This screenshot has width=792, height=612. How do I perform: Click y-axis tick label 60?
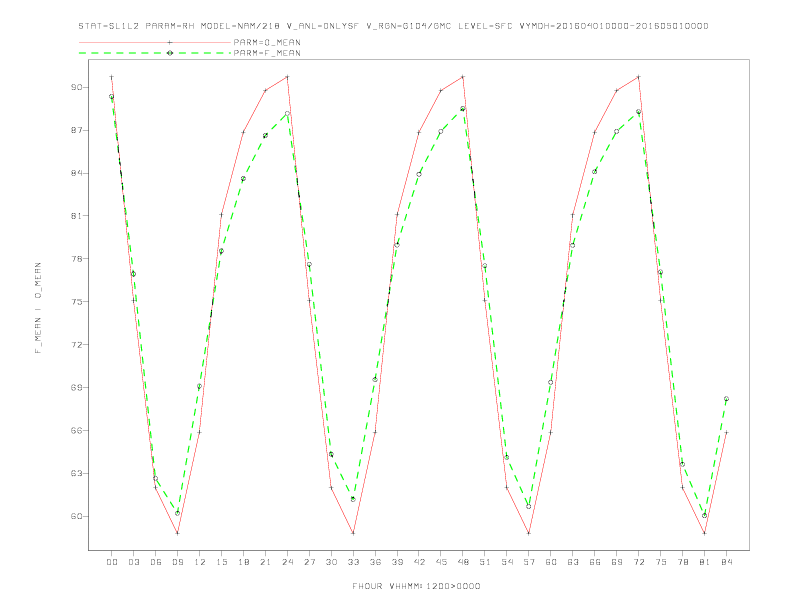click(x=77, y=517)
